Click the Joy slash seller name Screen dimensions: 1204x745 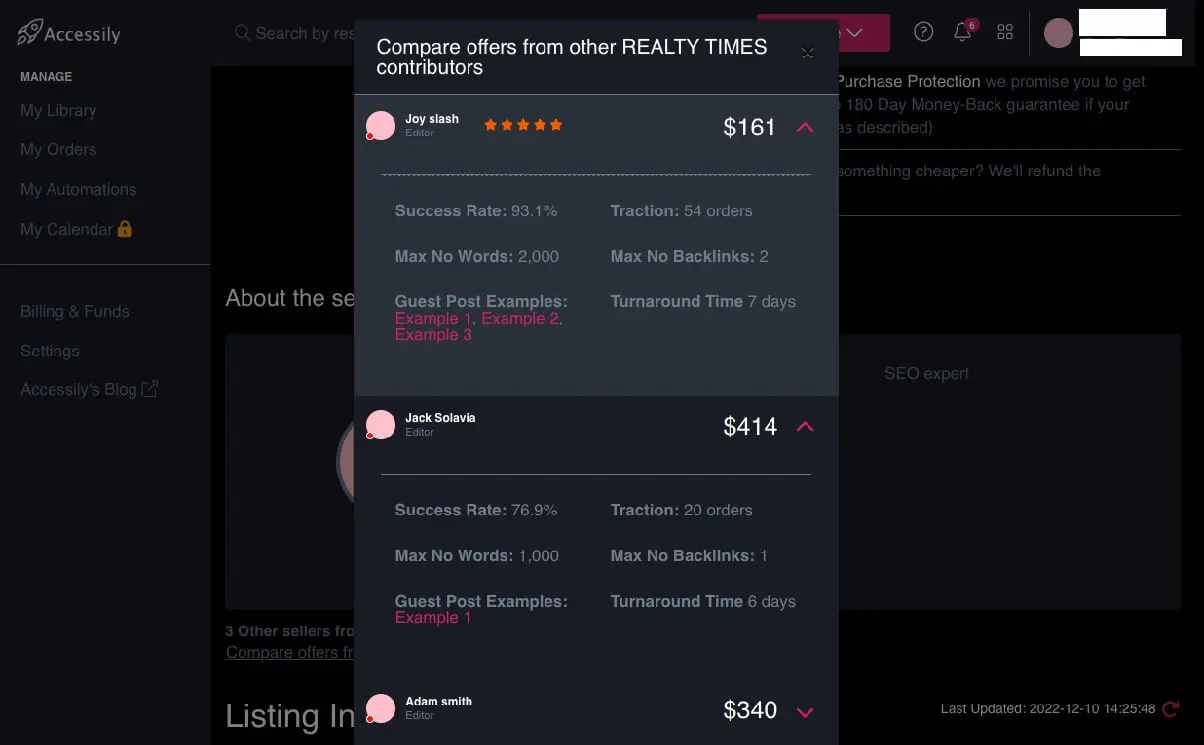432,118
